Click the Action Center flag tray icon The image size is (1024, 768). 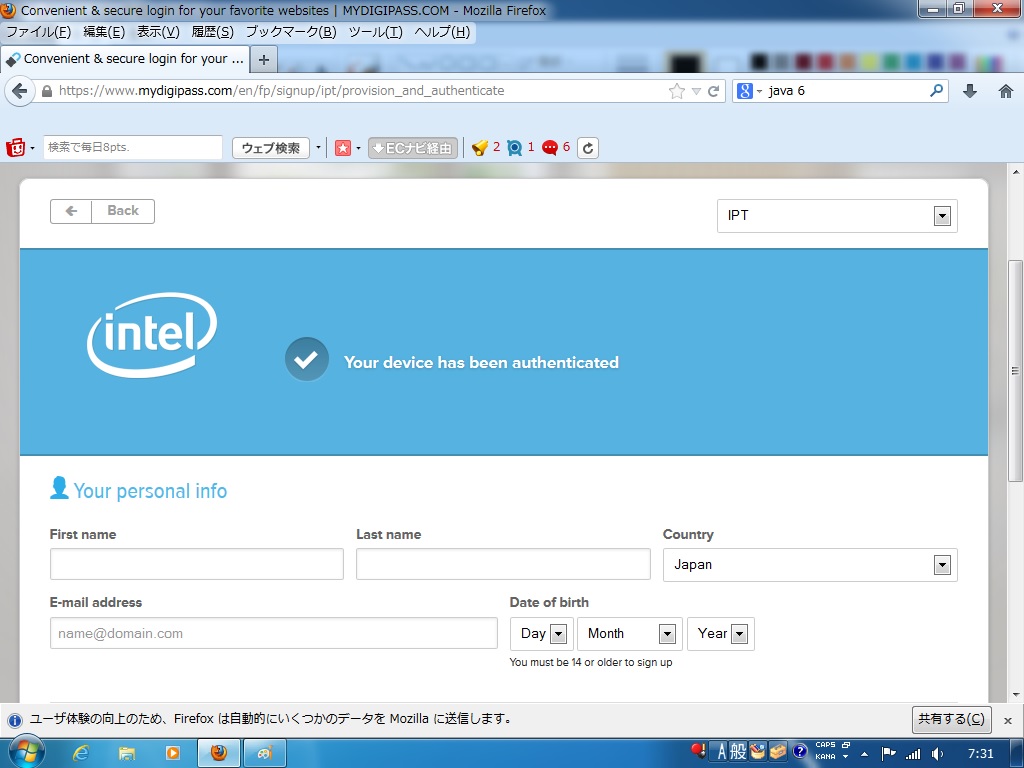click(888, 754)
